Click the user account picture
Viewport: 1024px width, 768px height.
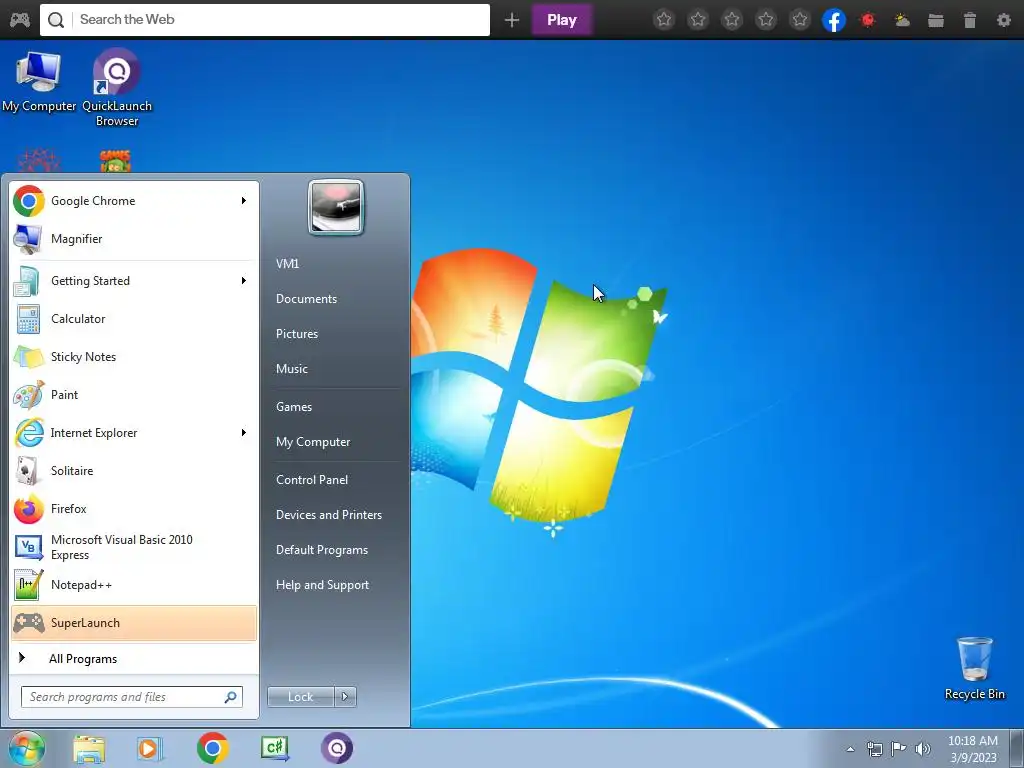[336, 207]
